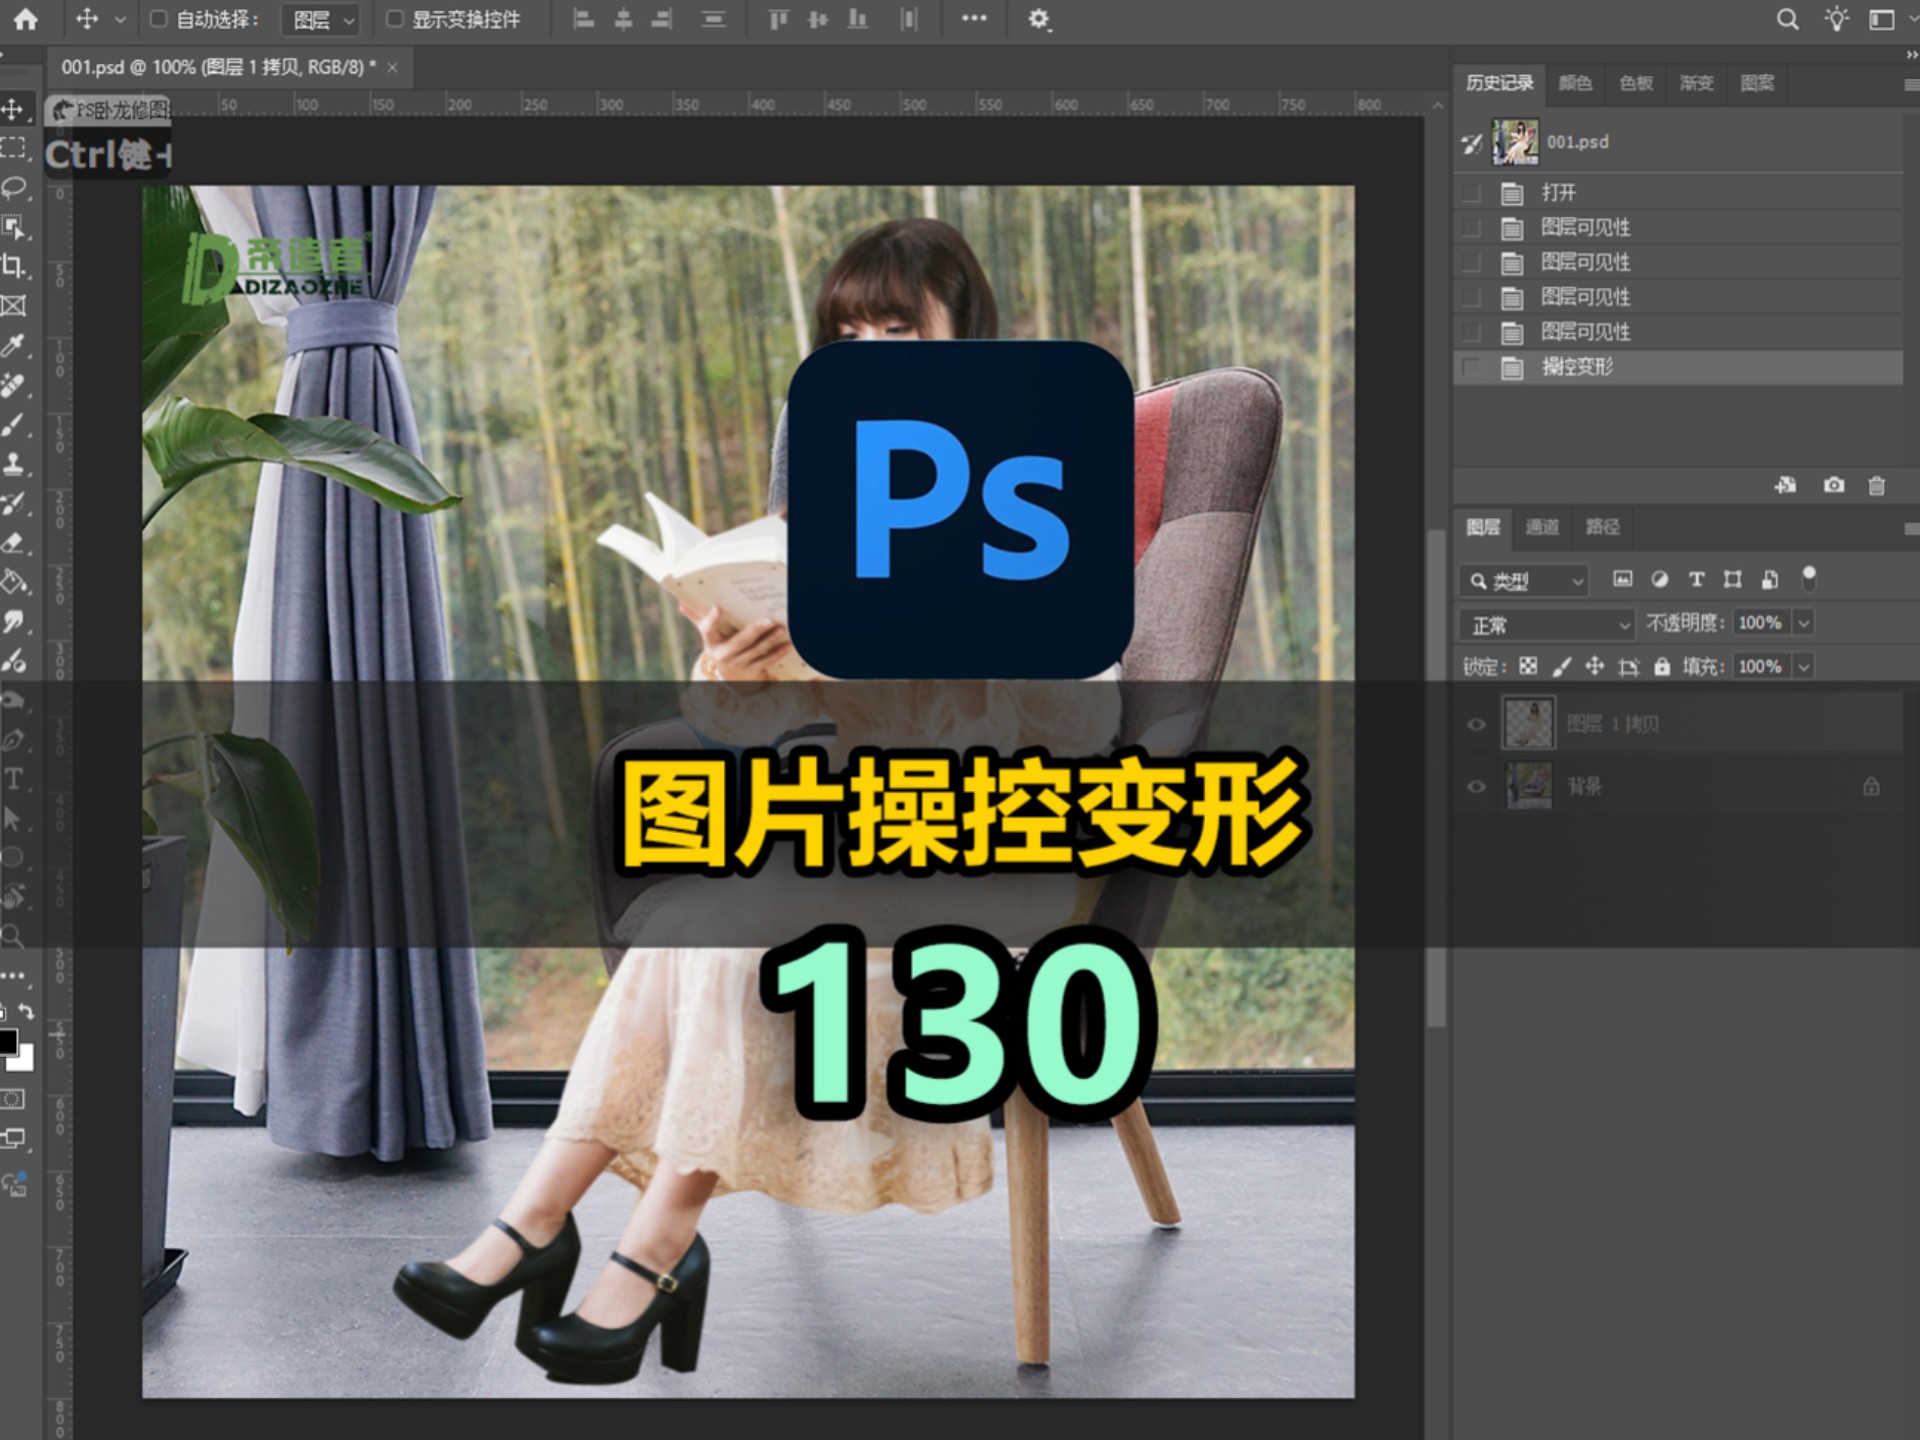
Task: Select the Eraser tool
Action: pos(14,542)
